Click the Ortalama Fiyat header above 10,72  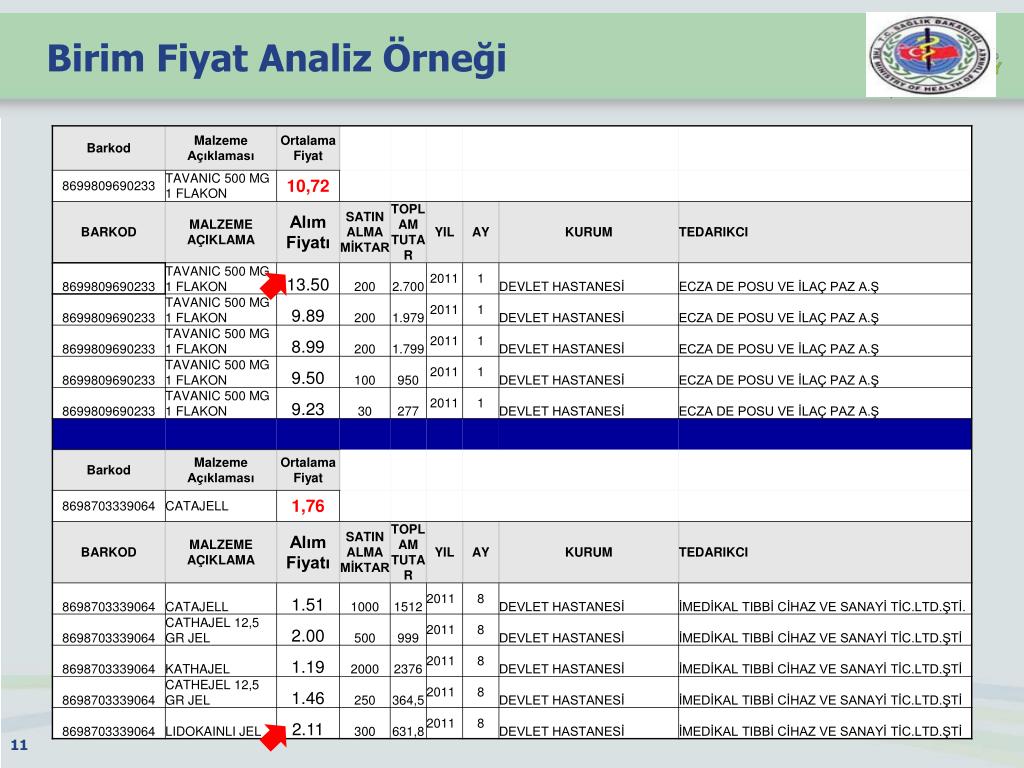tap(308, 148)
